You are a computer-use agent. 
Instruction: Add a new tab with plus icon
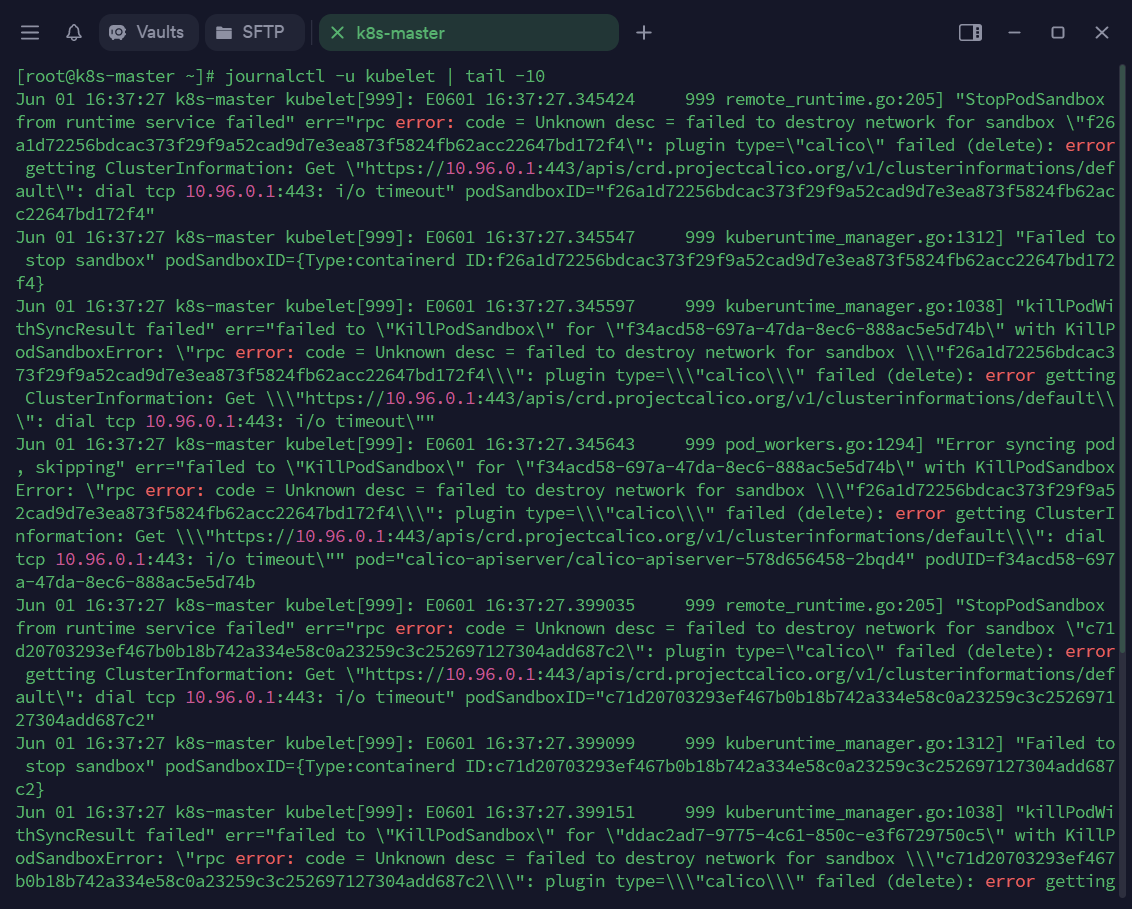click(x=644, y=32)
